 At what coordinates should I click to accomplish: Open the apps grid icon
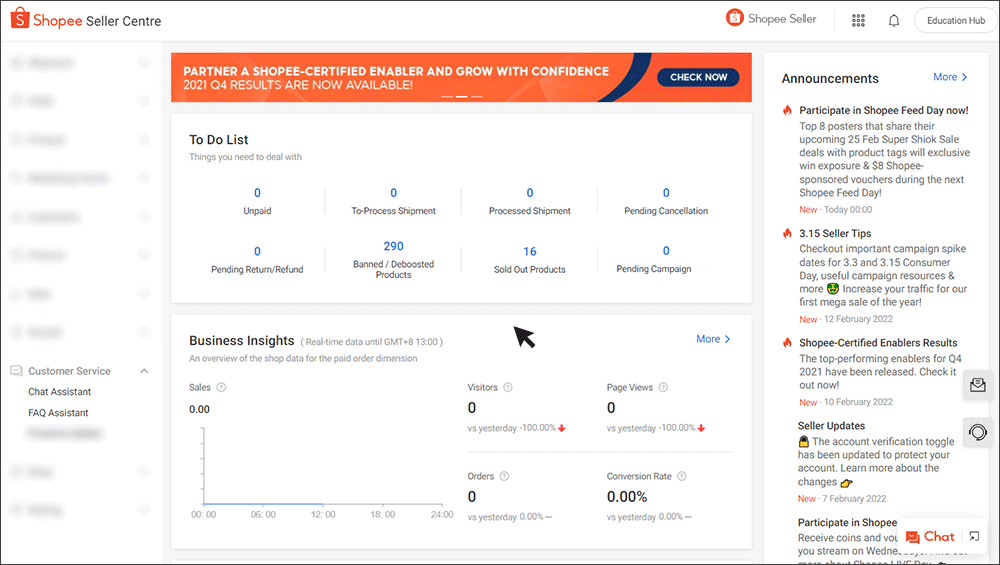click(858, 20)
